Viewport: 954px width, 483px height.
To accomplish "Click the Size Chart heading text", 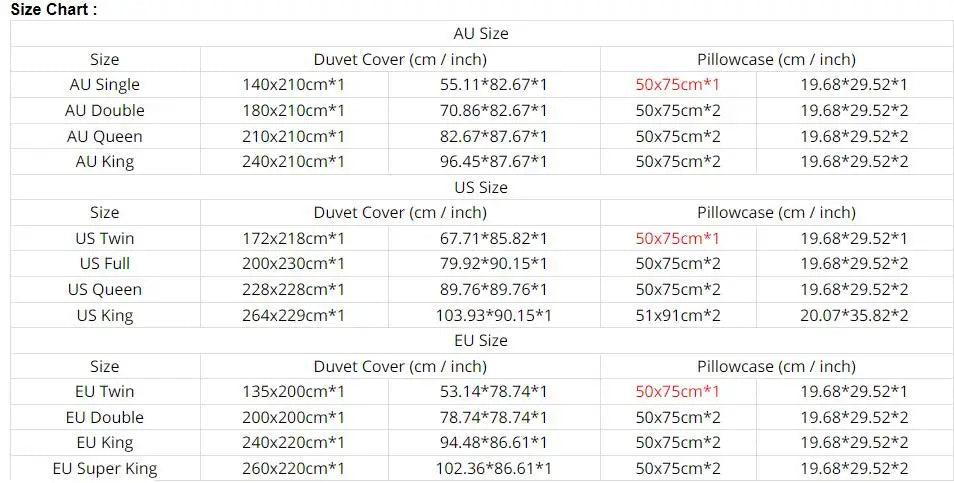I will 54,9.
